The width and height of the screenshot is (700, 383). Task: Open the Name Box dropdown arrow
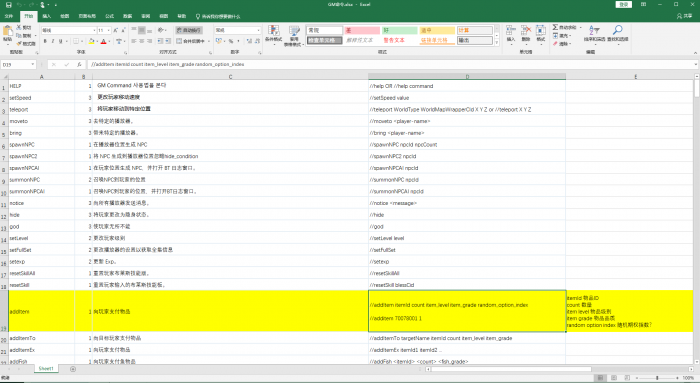tap(33, 65)
